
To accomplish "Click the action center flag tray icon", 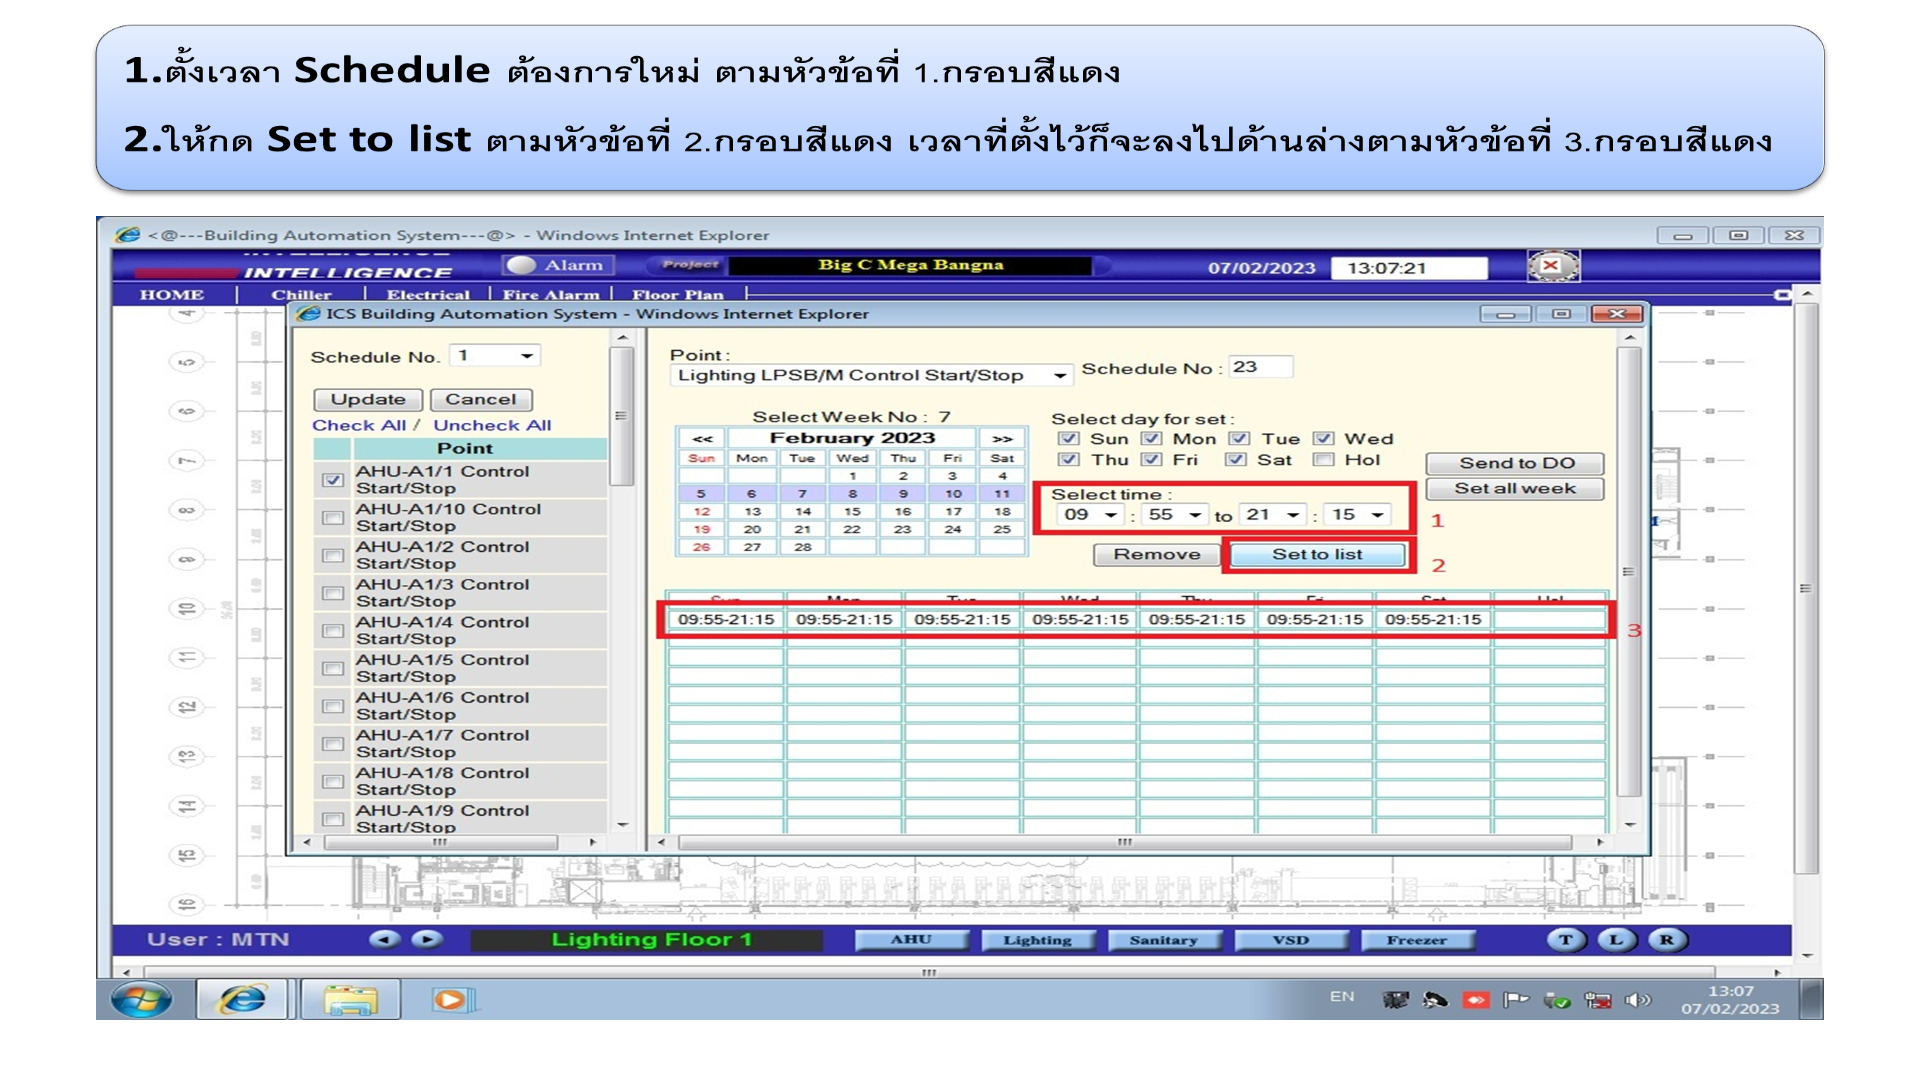I will point(1516,1000).
